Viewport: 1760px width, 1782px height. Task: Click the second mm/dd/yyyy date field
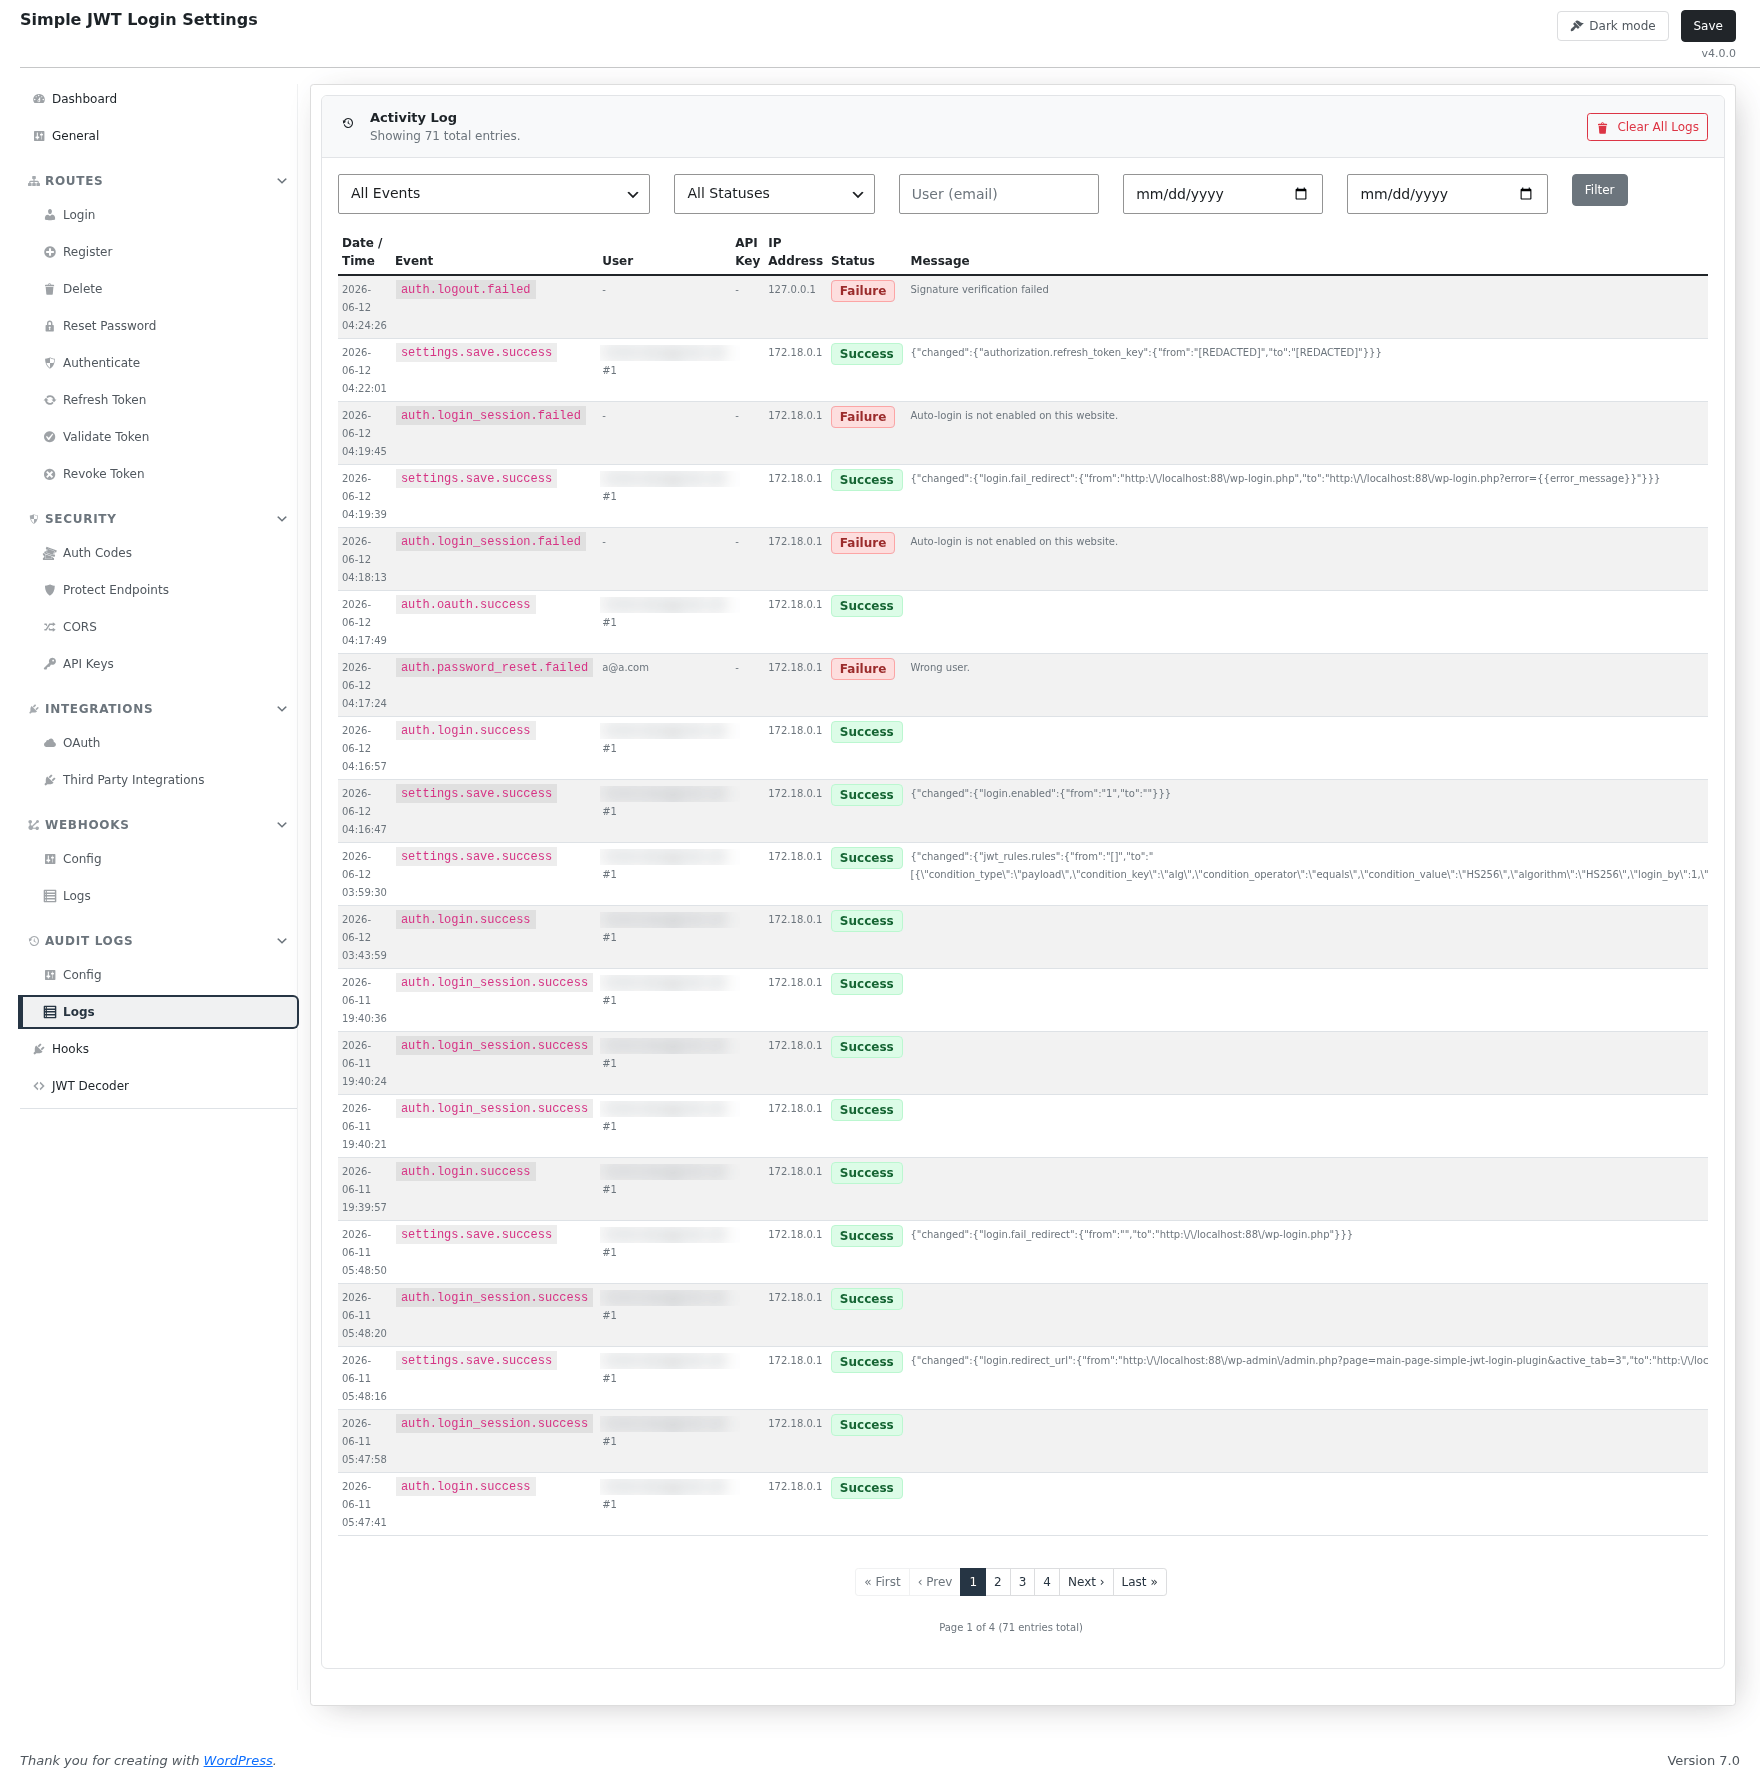coord(1447,194)
